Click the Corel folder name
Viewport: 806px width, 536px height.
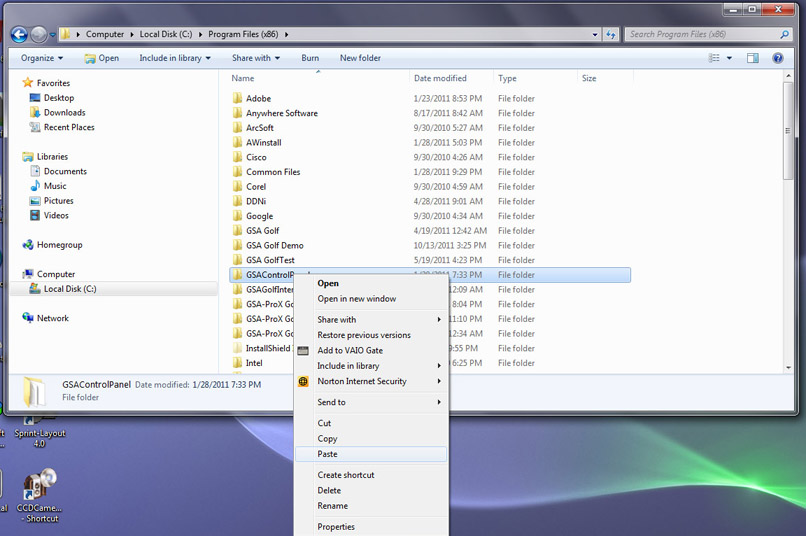point(255,187)
